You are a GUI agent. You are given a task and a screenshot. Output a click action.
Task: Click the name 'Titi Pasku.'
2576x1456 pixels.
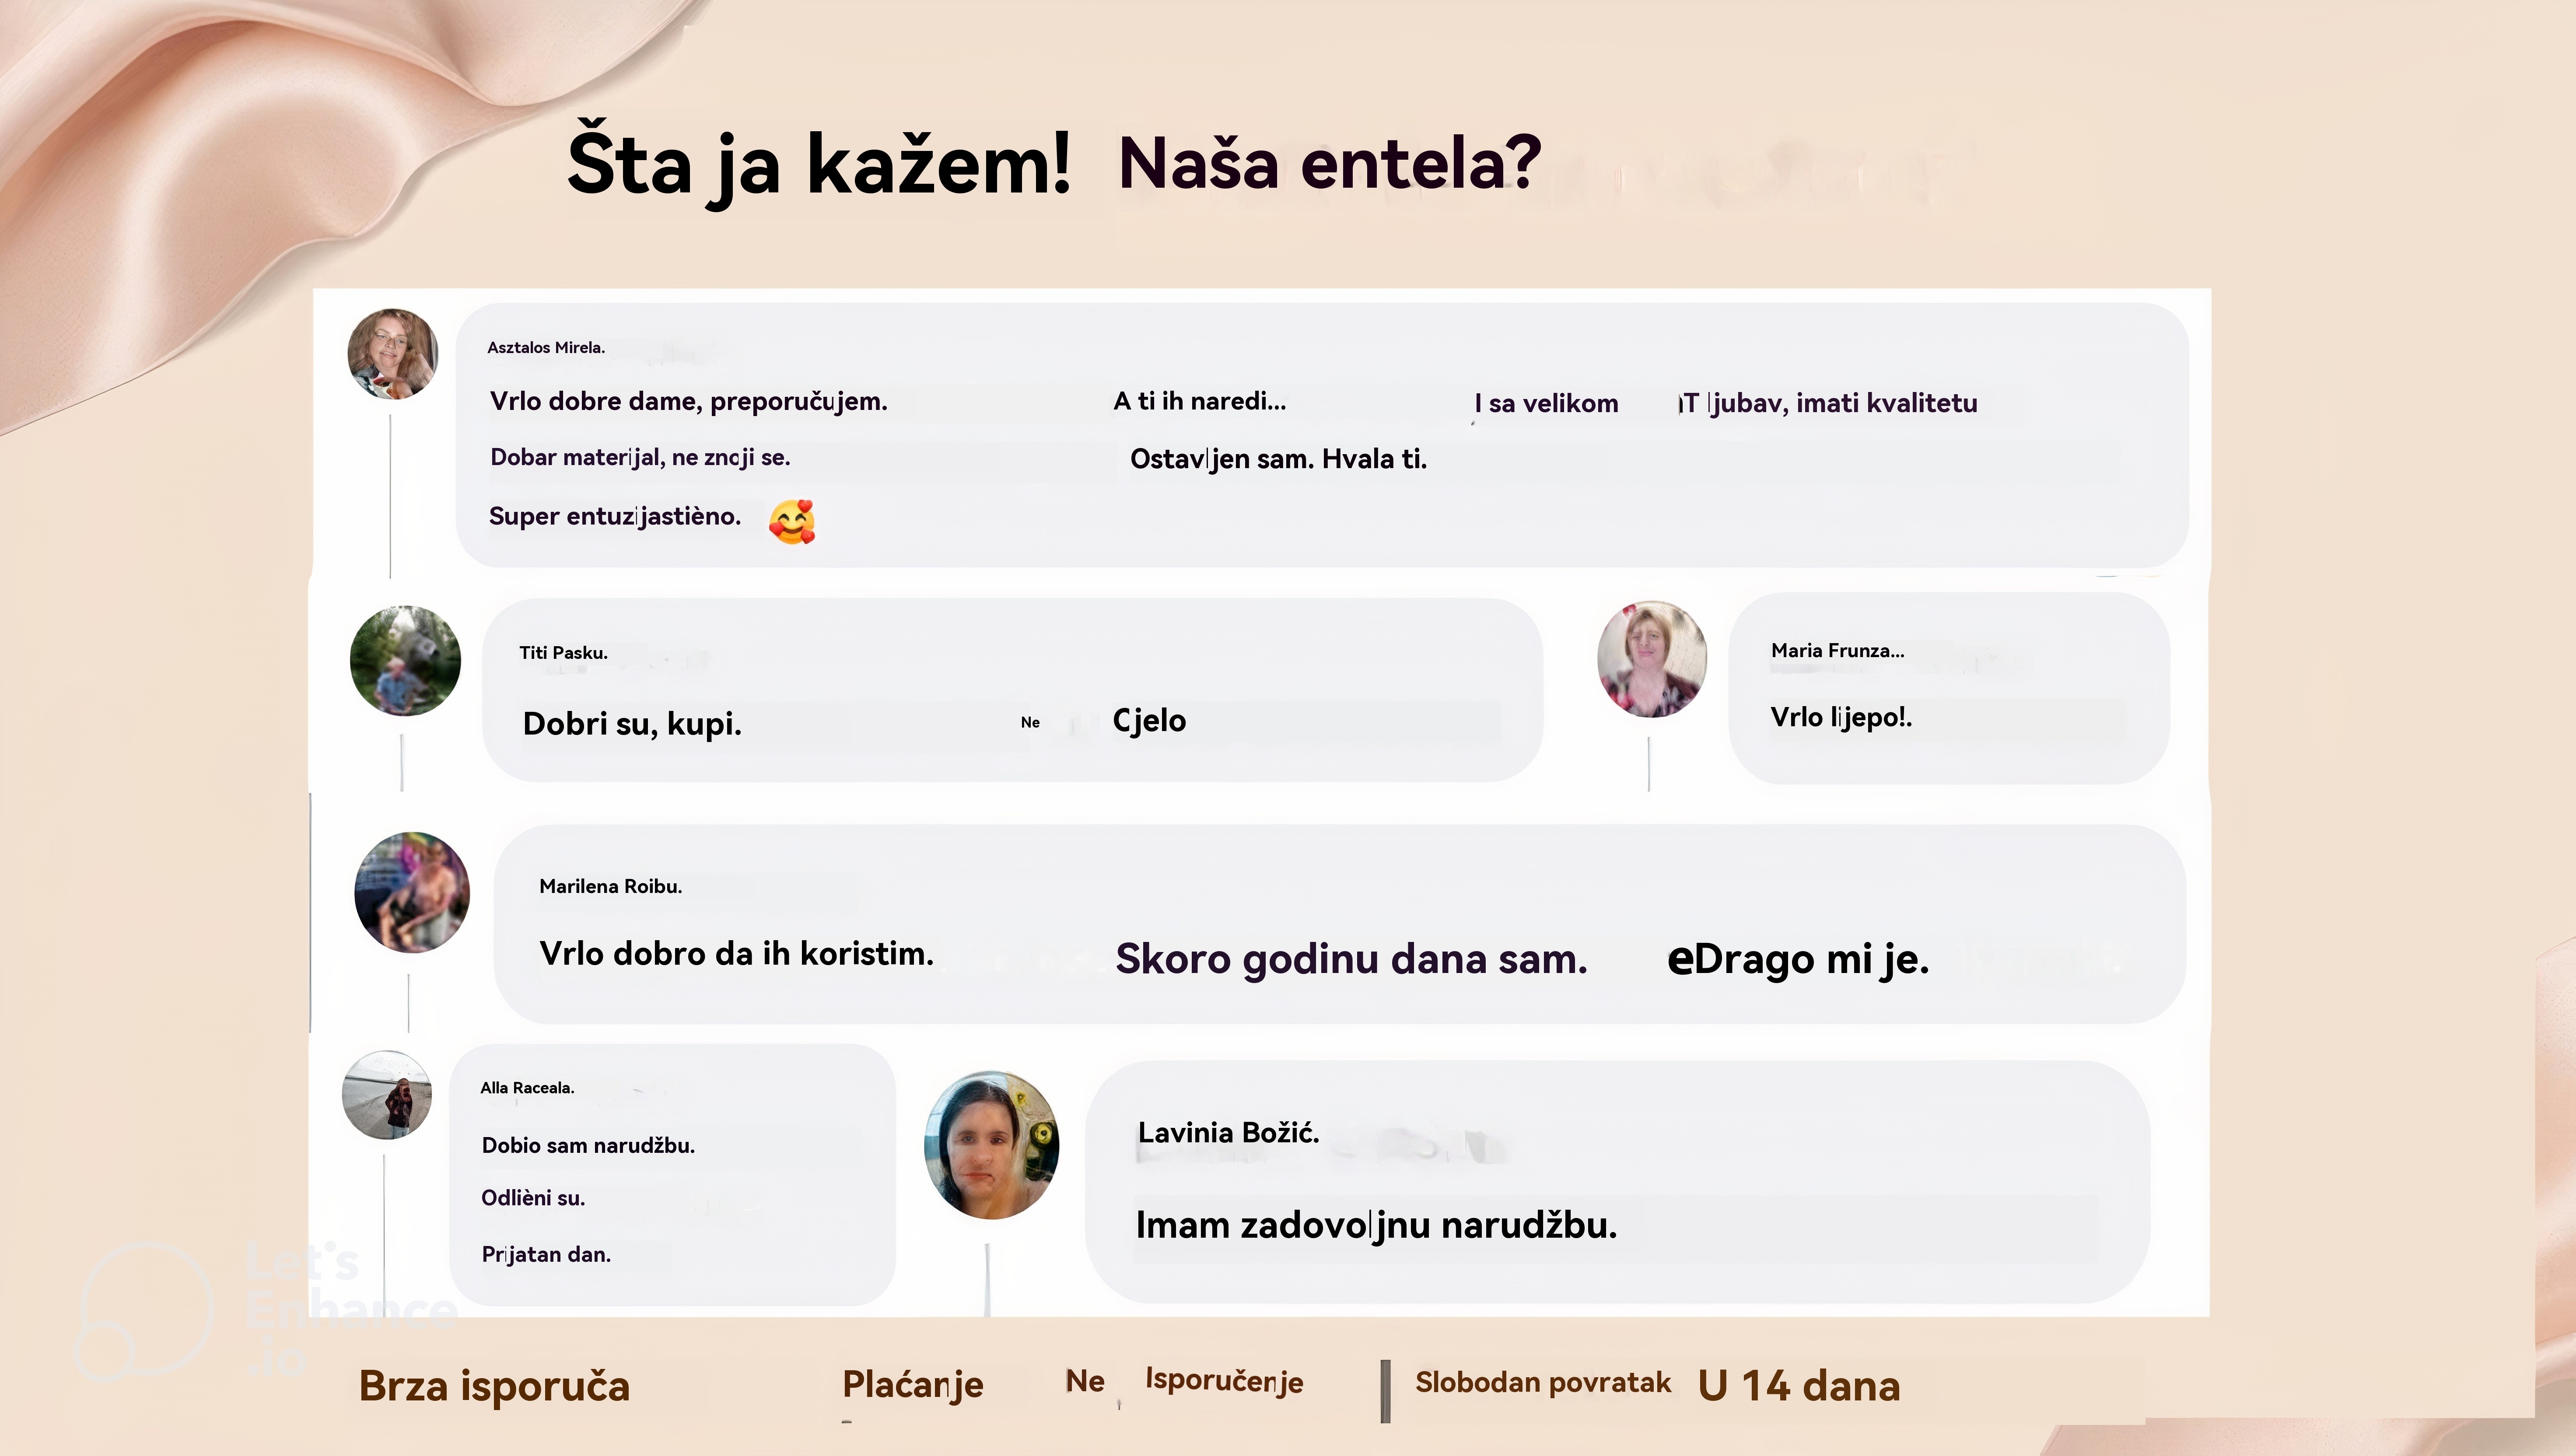(x=563, y=653)
